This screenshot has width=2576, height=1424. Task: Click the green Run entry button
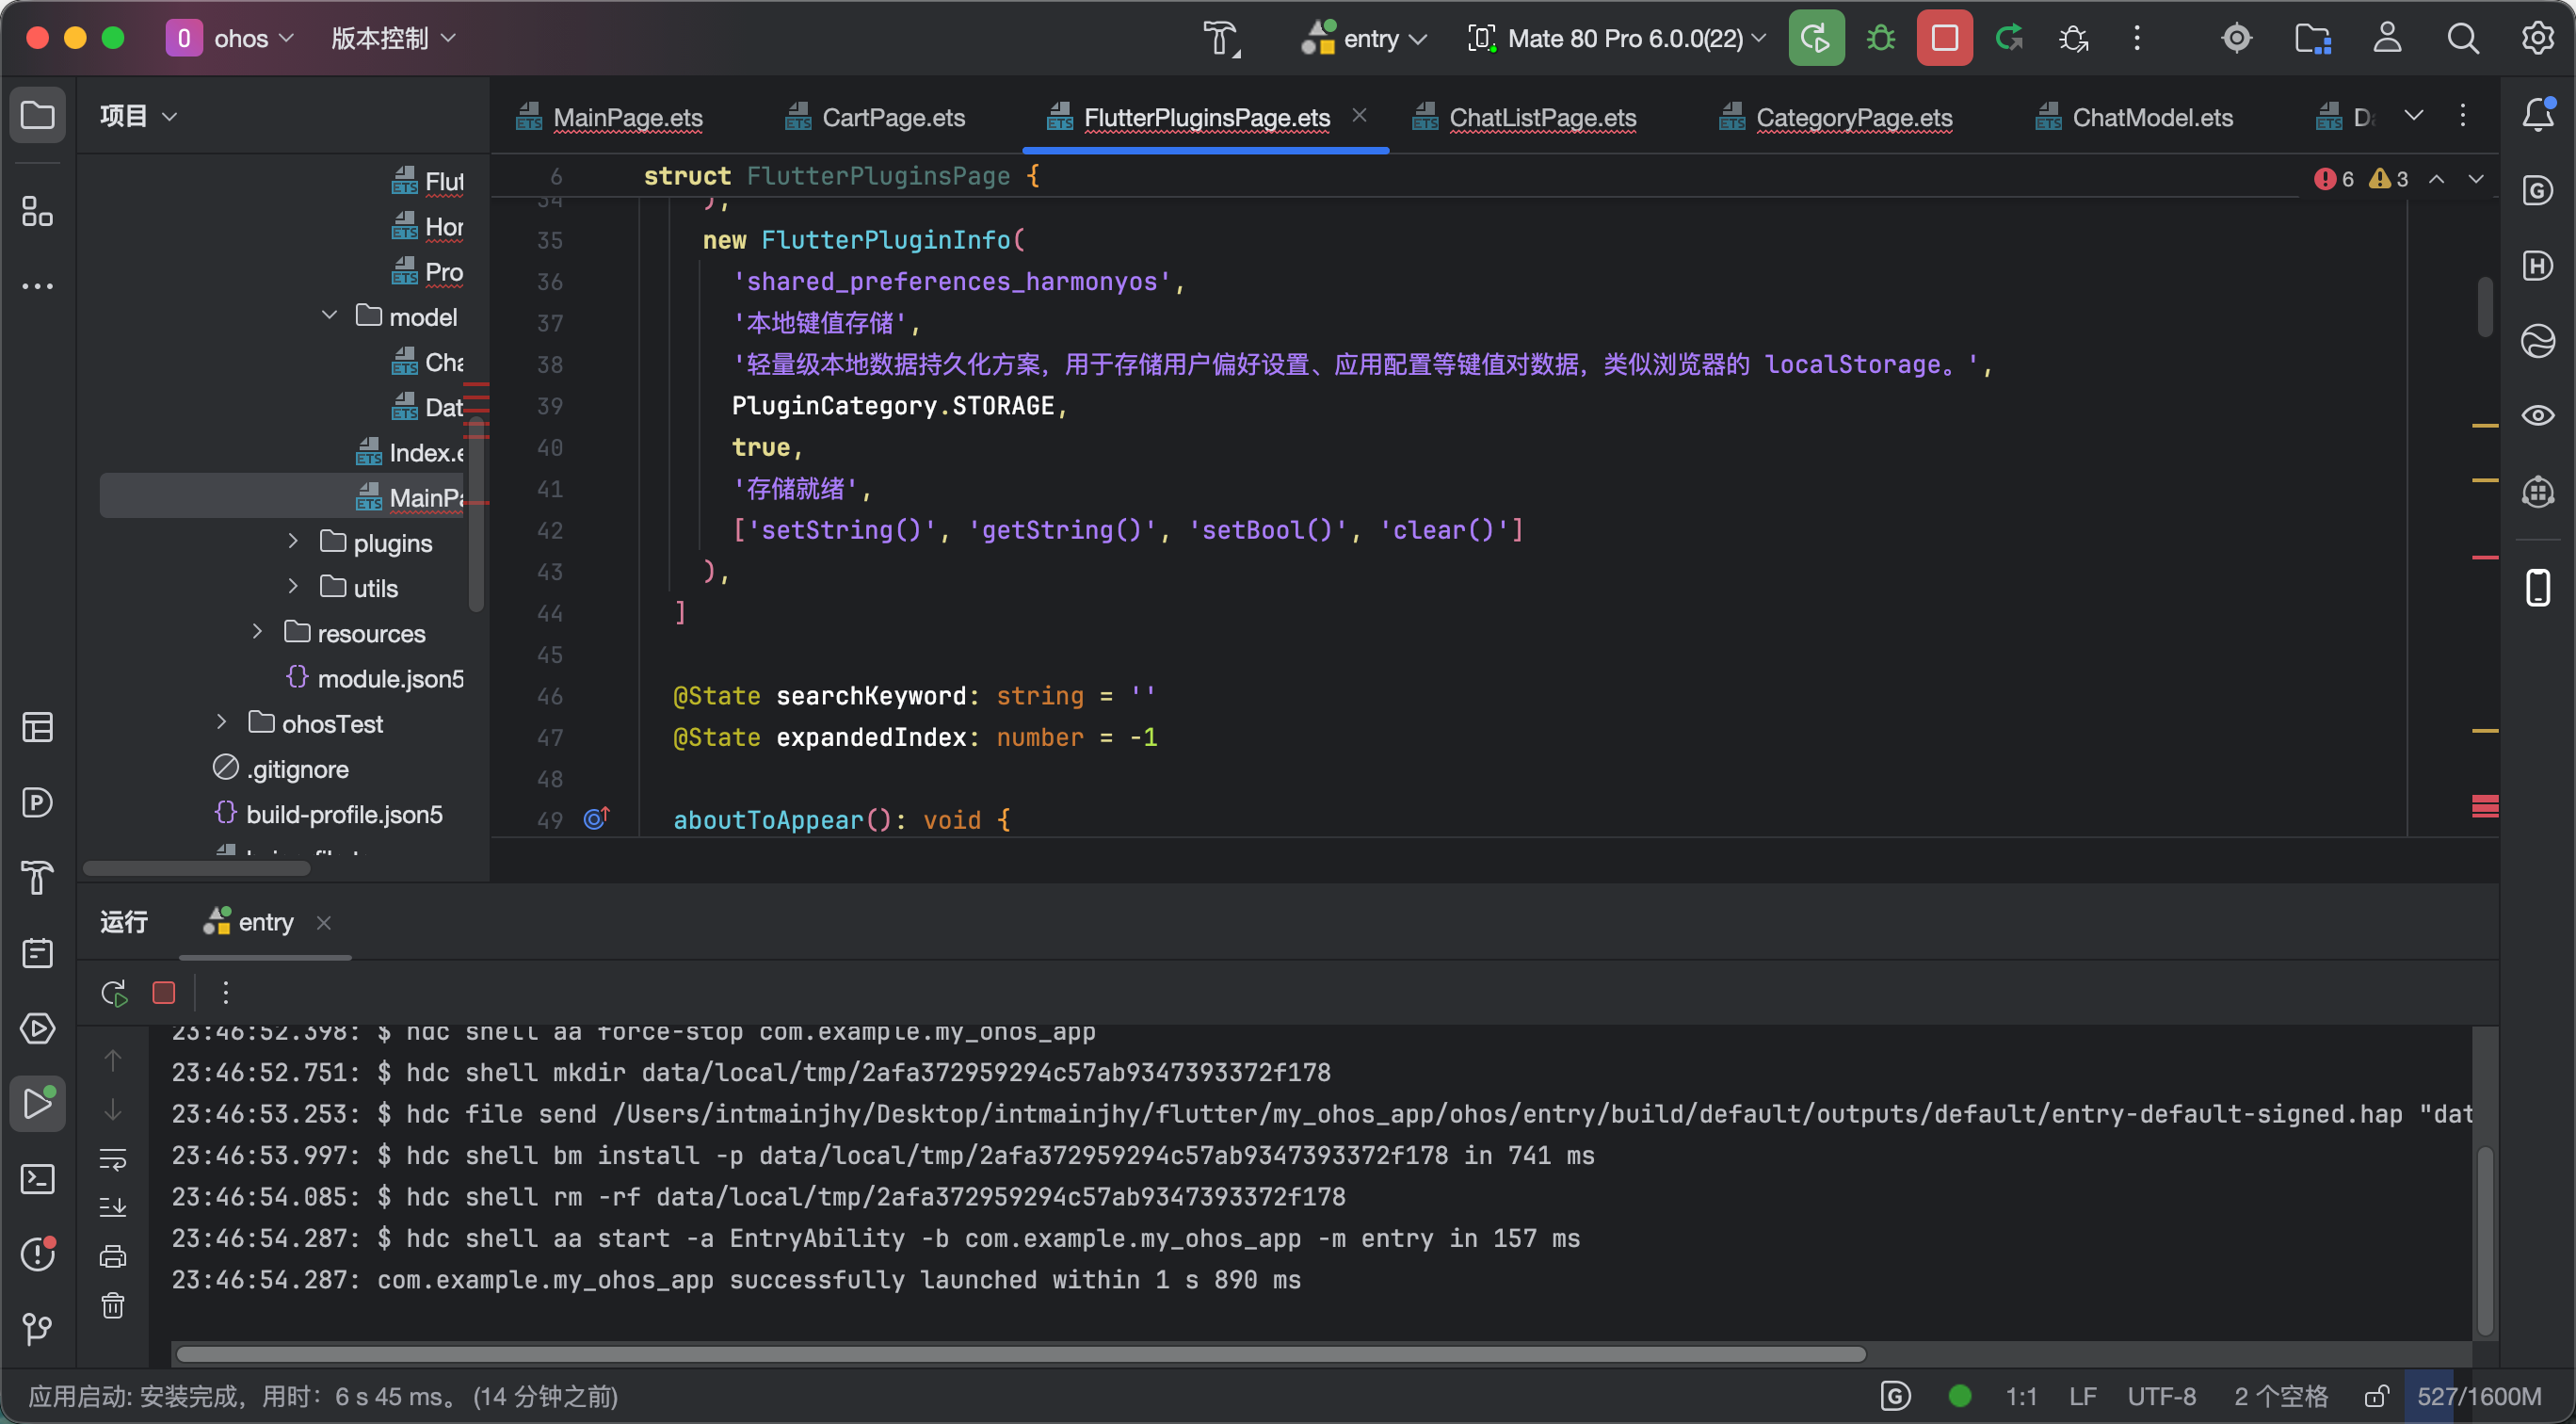[x=1815, y=38]
